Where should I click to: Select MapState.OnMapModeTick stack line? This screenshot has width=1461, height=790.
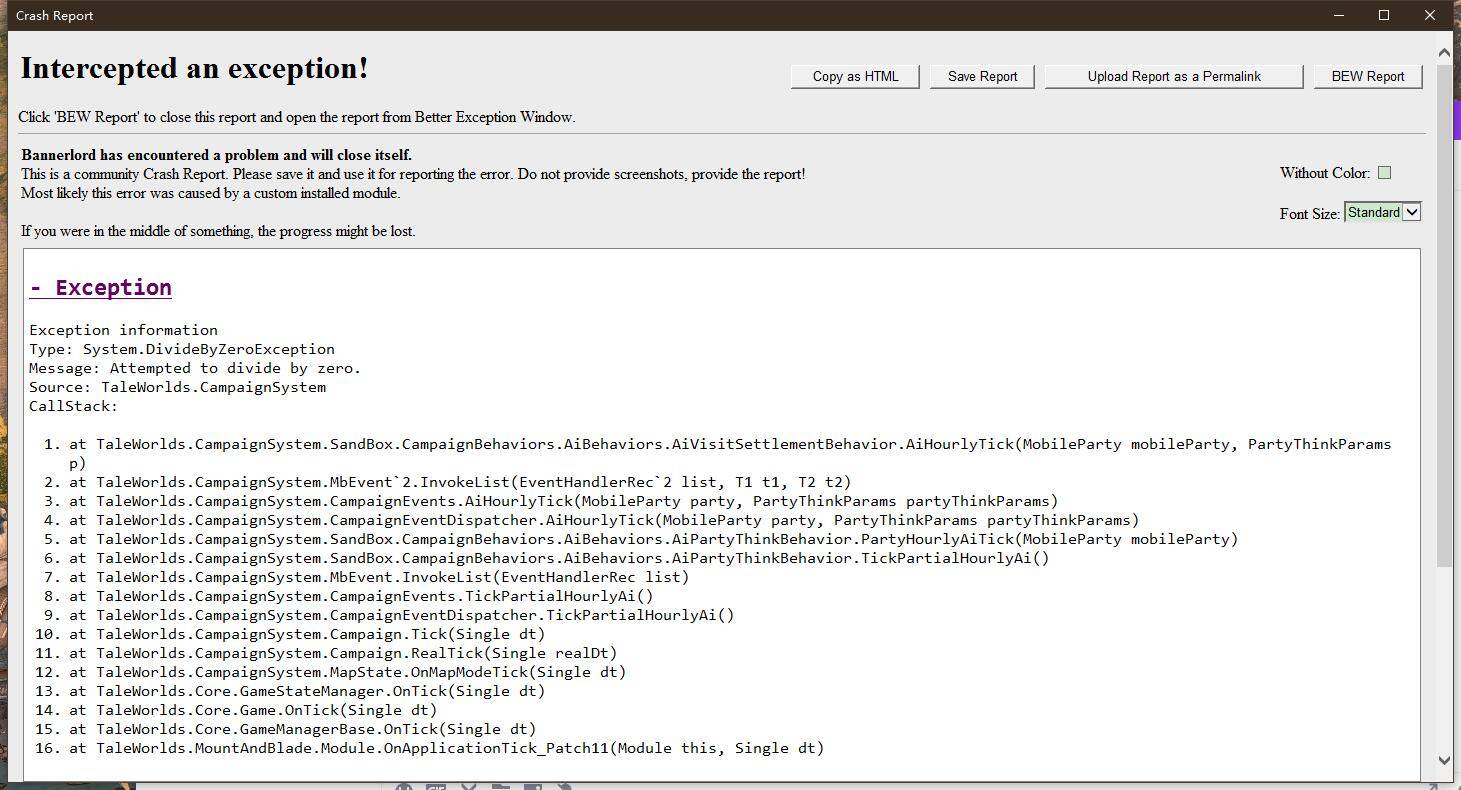pos(347,672)
